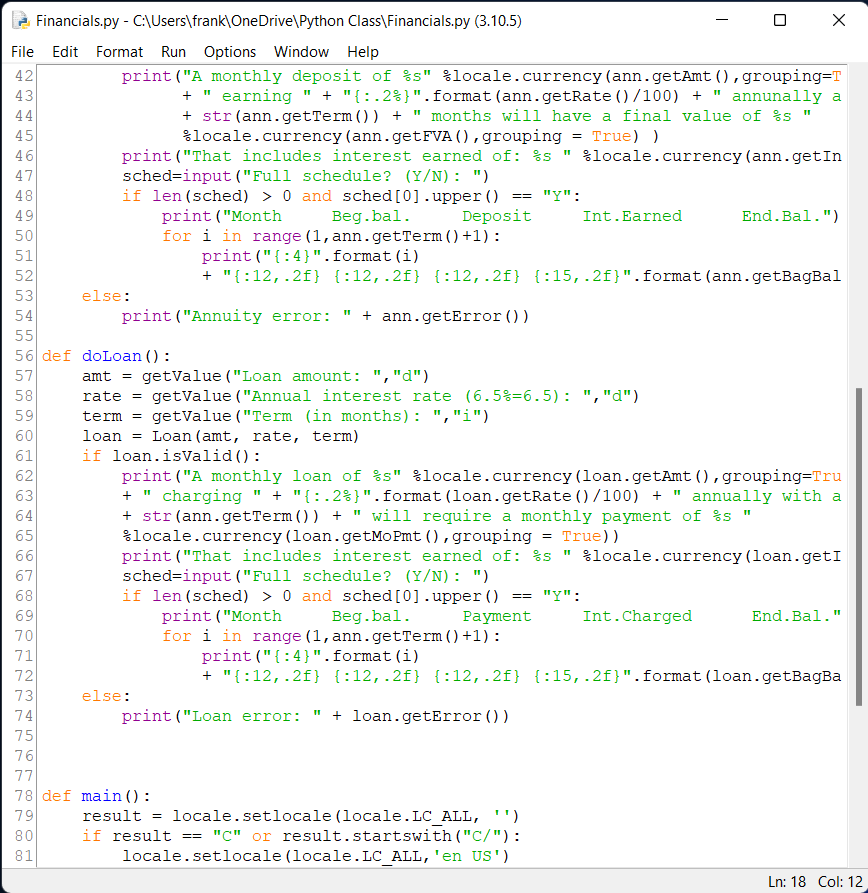Click 'if loan.isValid():' on line 61
This screenshot has width=868, height=893.
pyautogui.click(x=171, y=456)
